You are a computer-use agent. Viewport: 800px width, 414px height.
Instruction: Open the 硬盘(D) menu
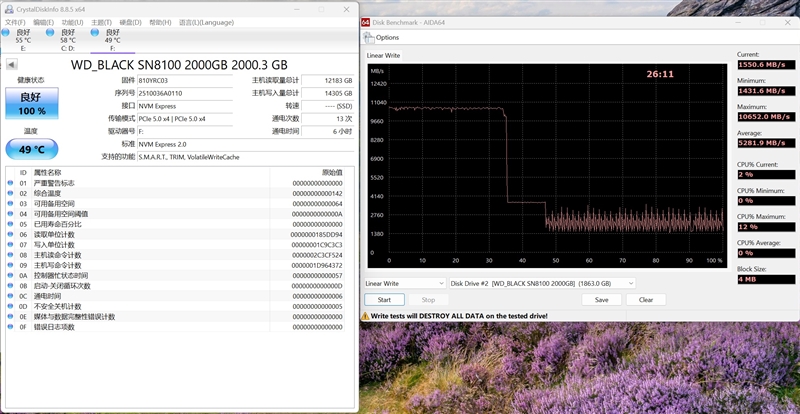coord(131,22)
